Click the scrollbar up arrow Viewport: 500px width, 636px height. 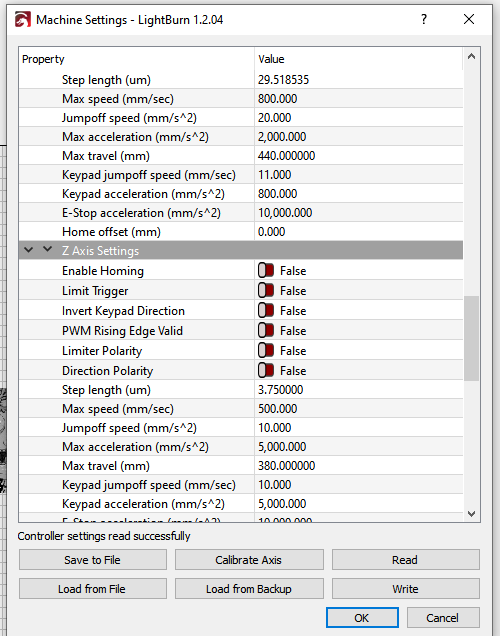click(x=471, y=57)
